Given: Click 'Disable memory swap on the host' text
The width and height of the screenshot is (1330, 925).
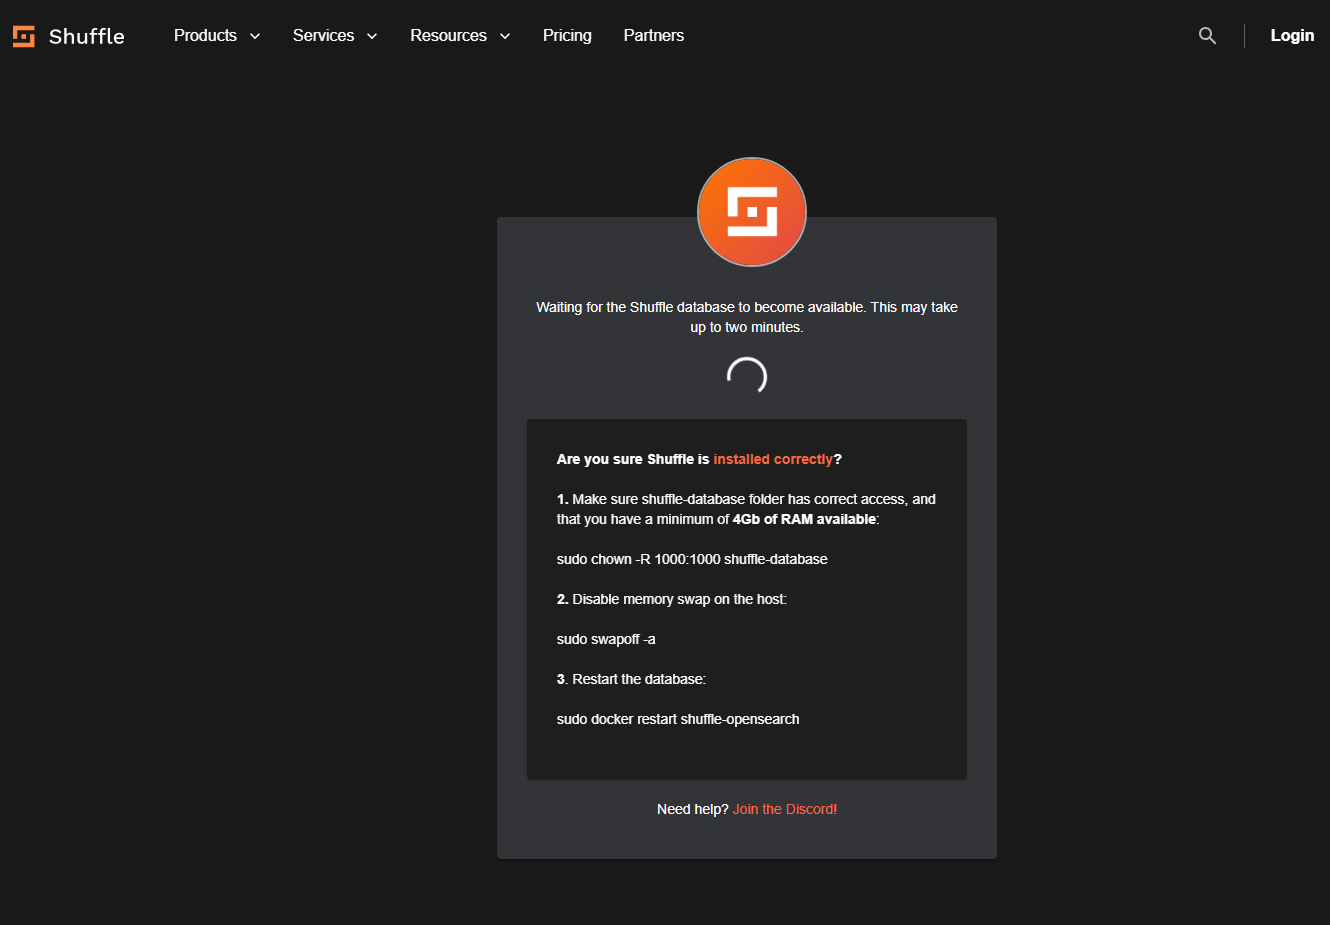Looking at the screenshot, I should [x=679, y=599].
